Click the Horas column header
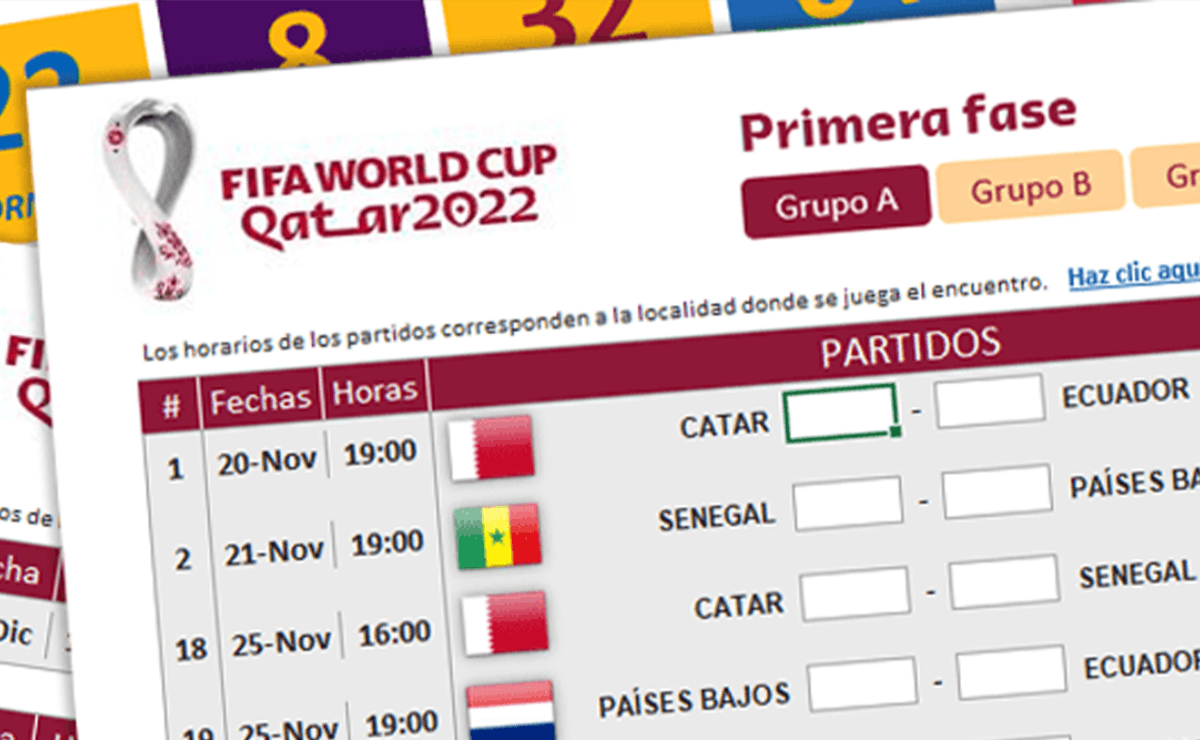This screenshot has width=1200, height=740. tap(374, 391)
